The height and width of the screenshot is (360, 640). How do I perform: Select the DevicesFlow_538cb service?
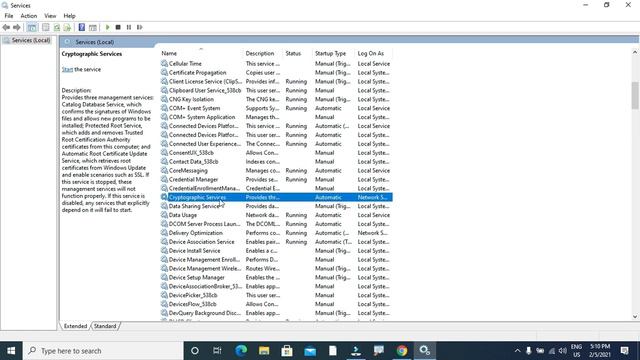click(x=276, y=304)
